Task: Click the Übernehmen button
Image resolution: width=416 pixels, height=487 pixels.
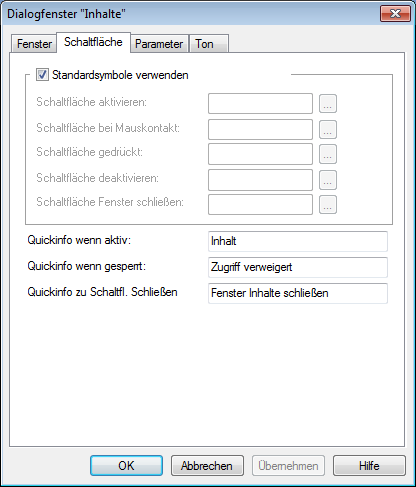Action: 288,465
